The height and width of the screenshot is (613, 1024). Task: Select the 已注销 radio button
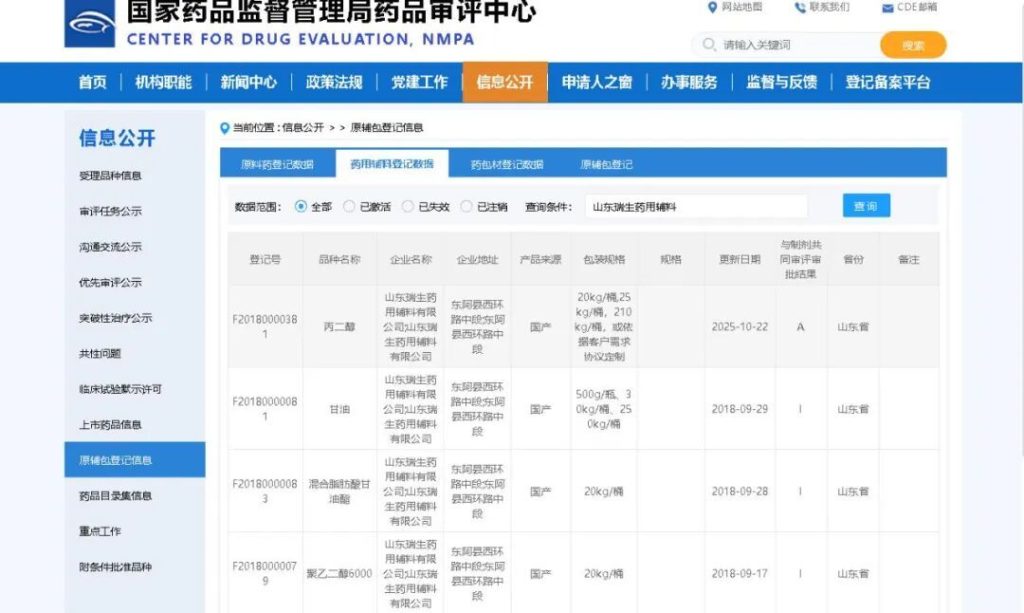tap(467, 207)
